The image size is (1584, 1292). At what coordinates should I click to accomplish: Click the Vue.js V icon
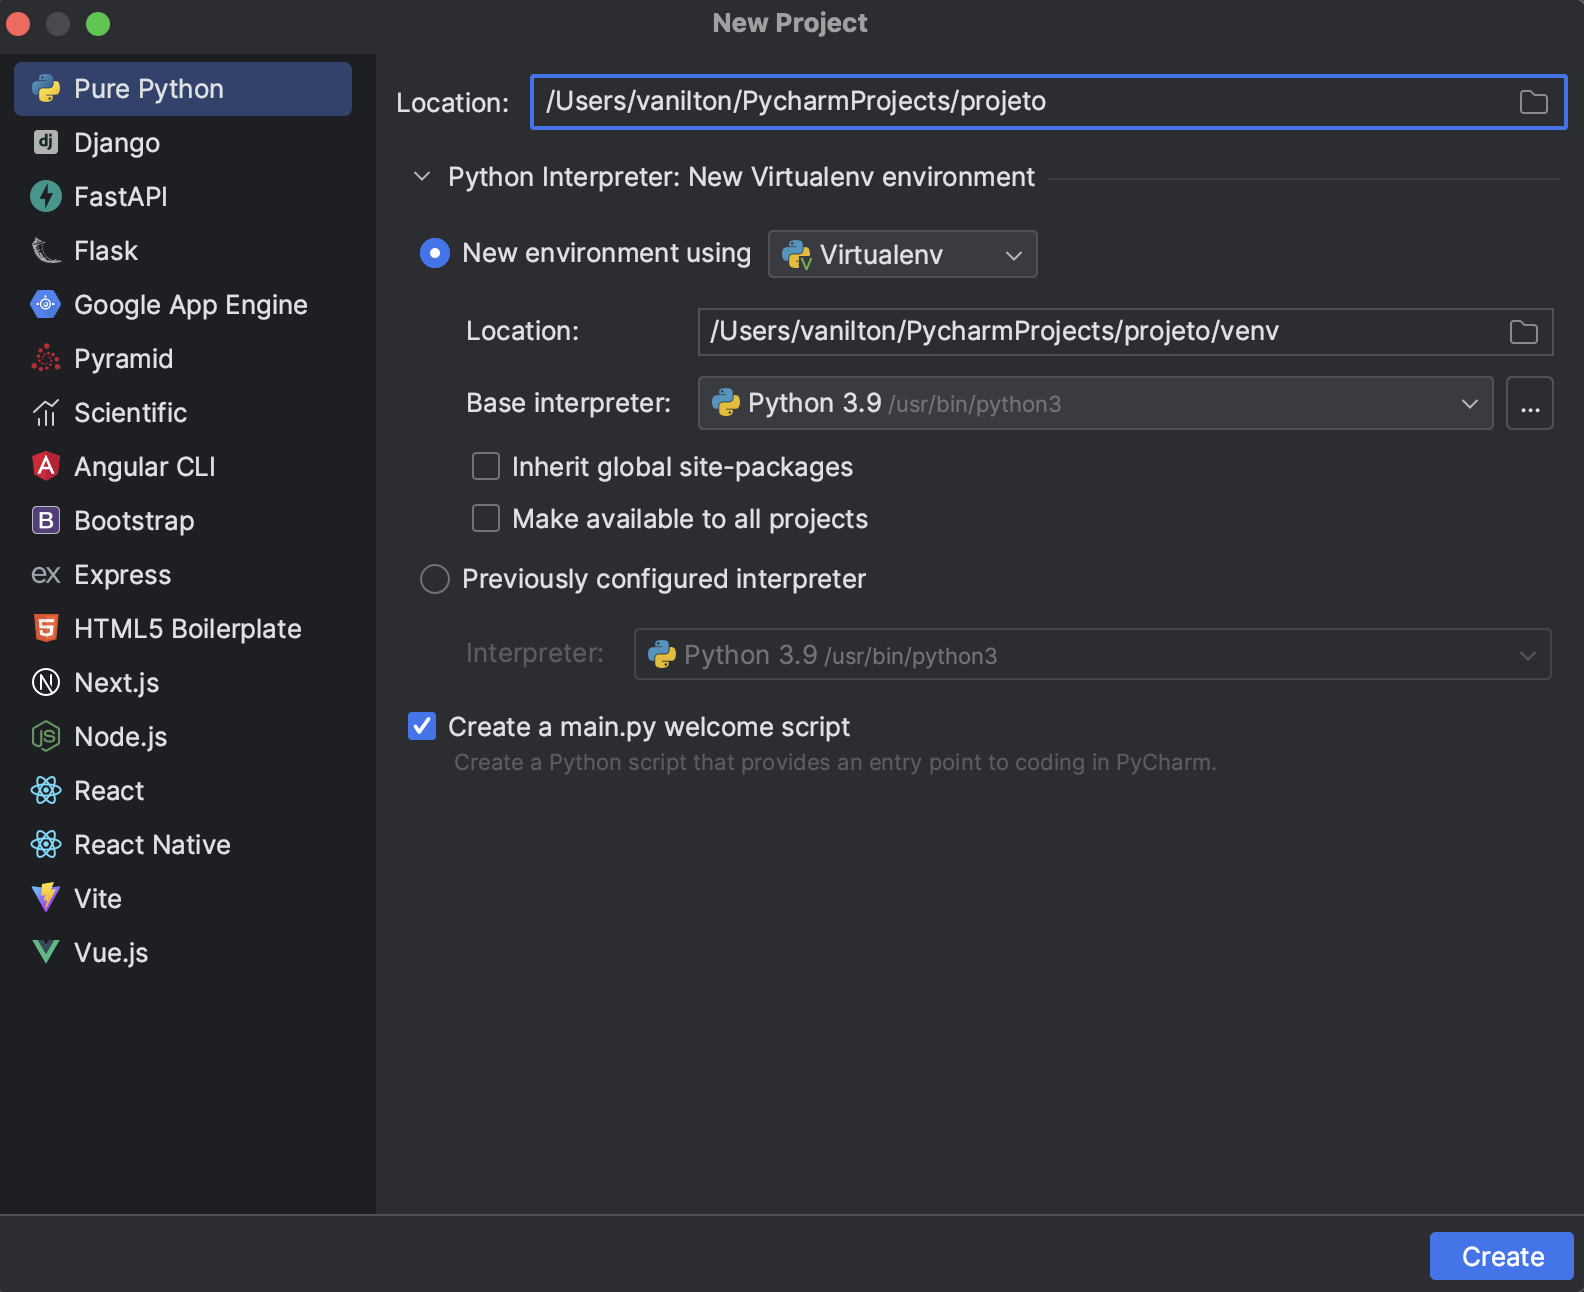(x=46, y=952)
